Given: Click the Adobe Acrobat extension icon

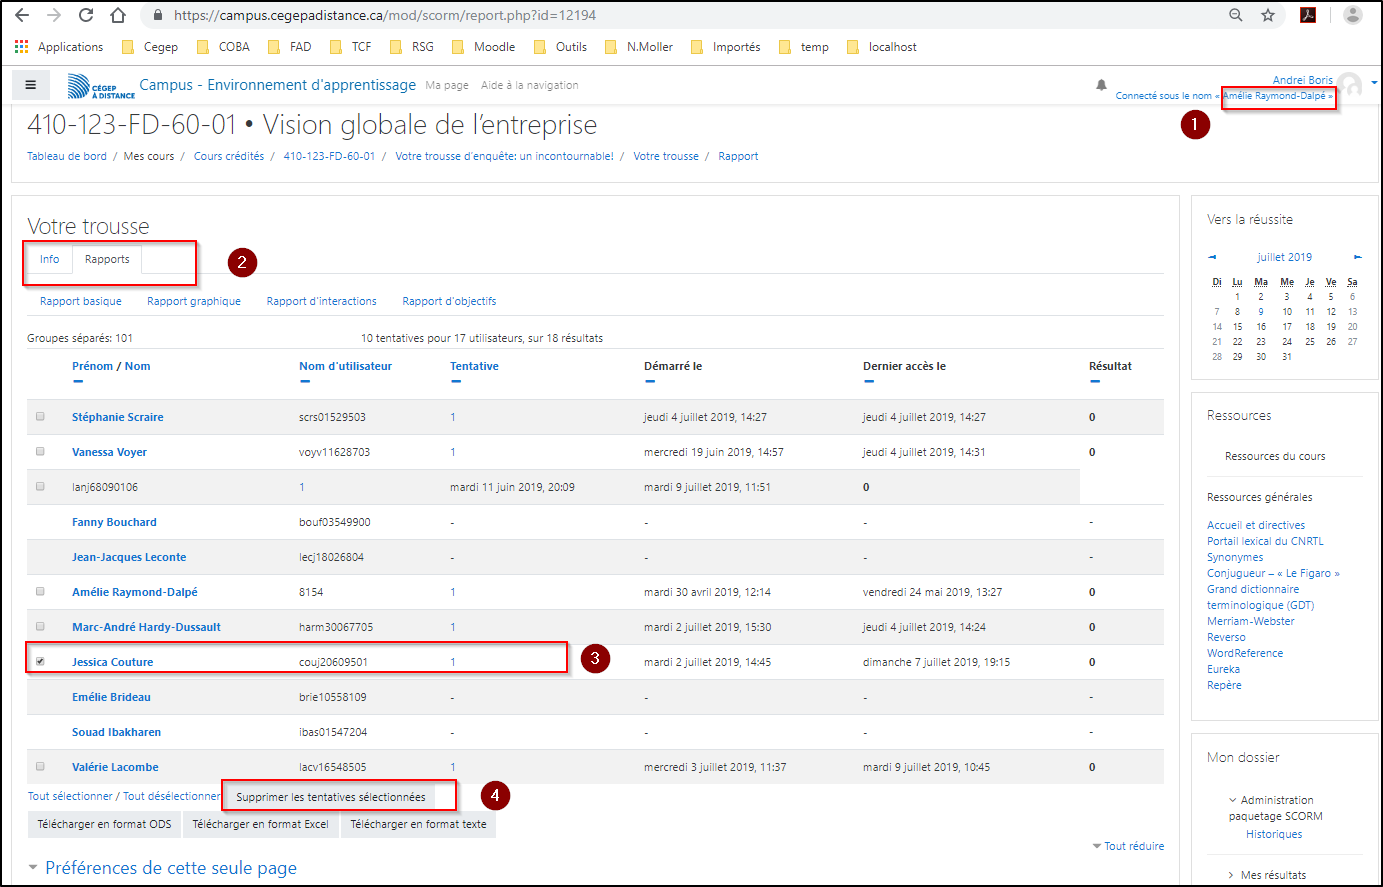Looking at the screenshot, I should pyautogui.click(x=1307, y=15).
